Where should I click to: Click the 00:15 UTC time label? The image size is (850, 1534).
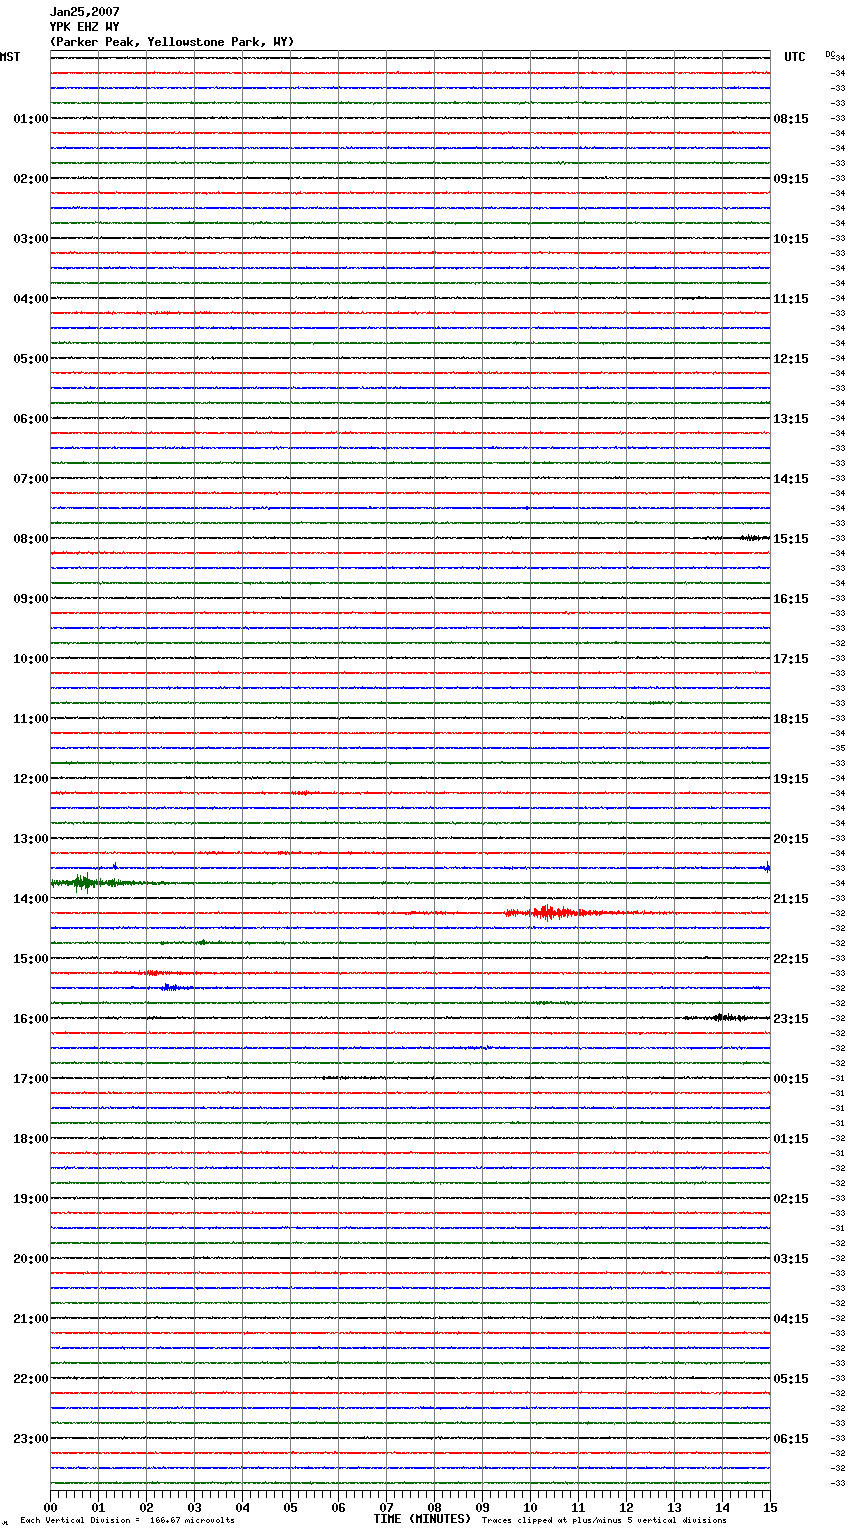(791, 1079)
